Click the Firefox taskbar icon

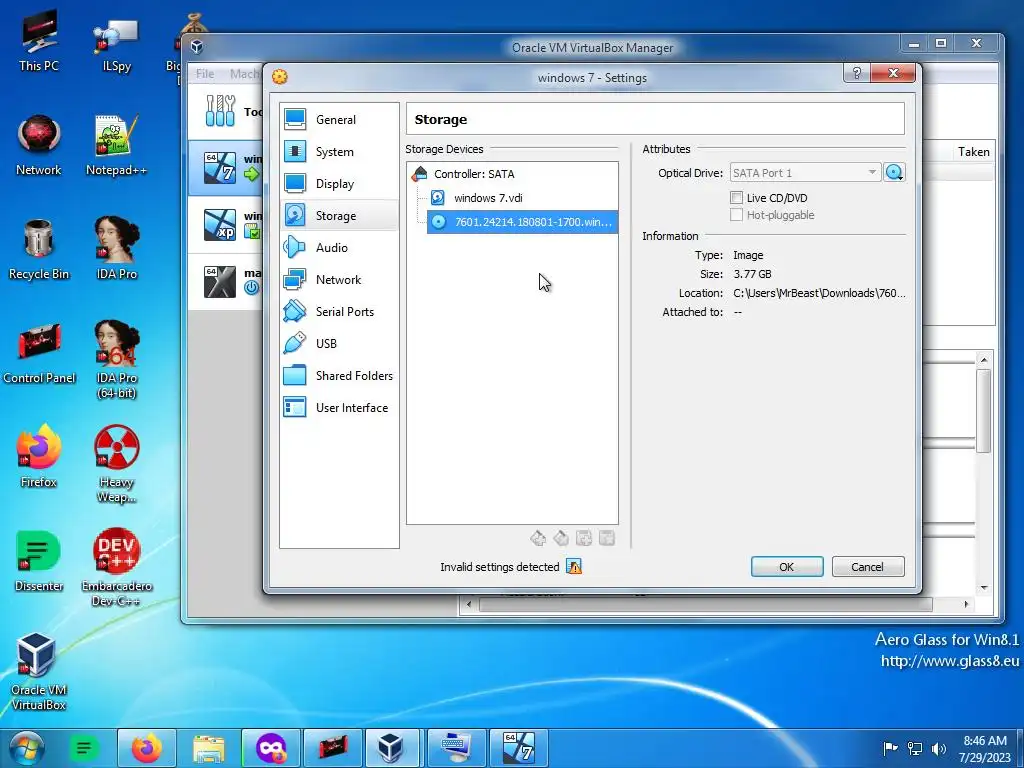coord(146,748)
